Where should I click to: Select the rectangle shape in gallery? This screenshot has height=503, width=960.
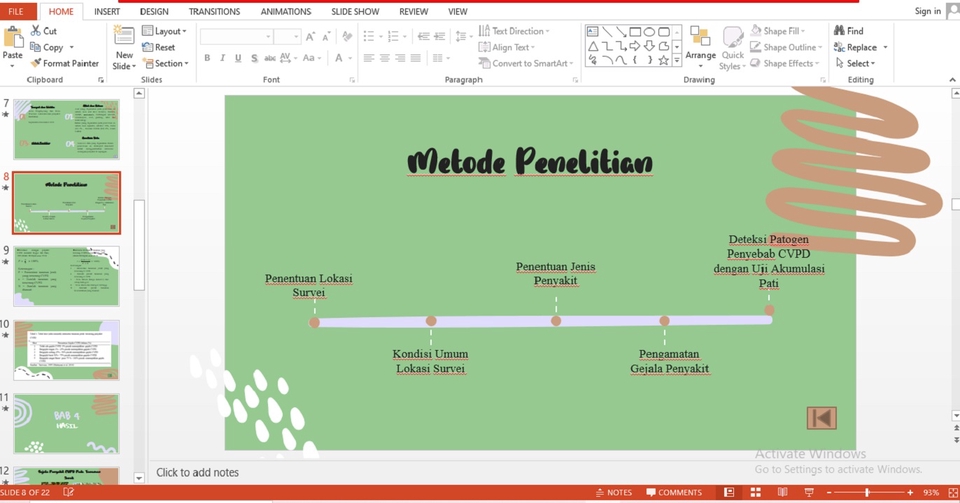(635, 31)
